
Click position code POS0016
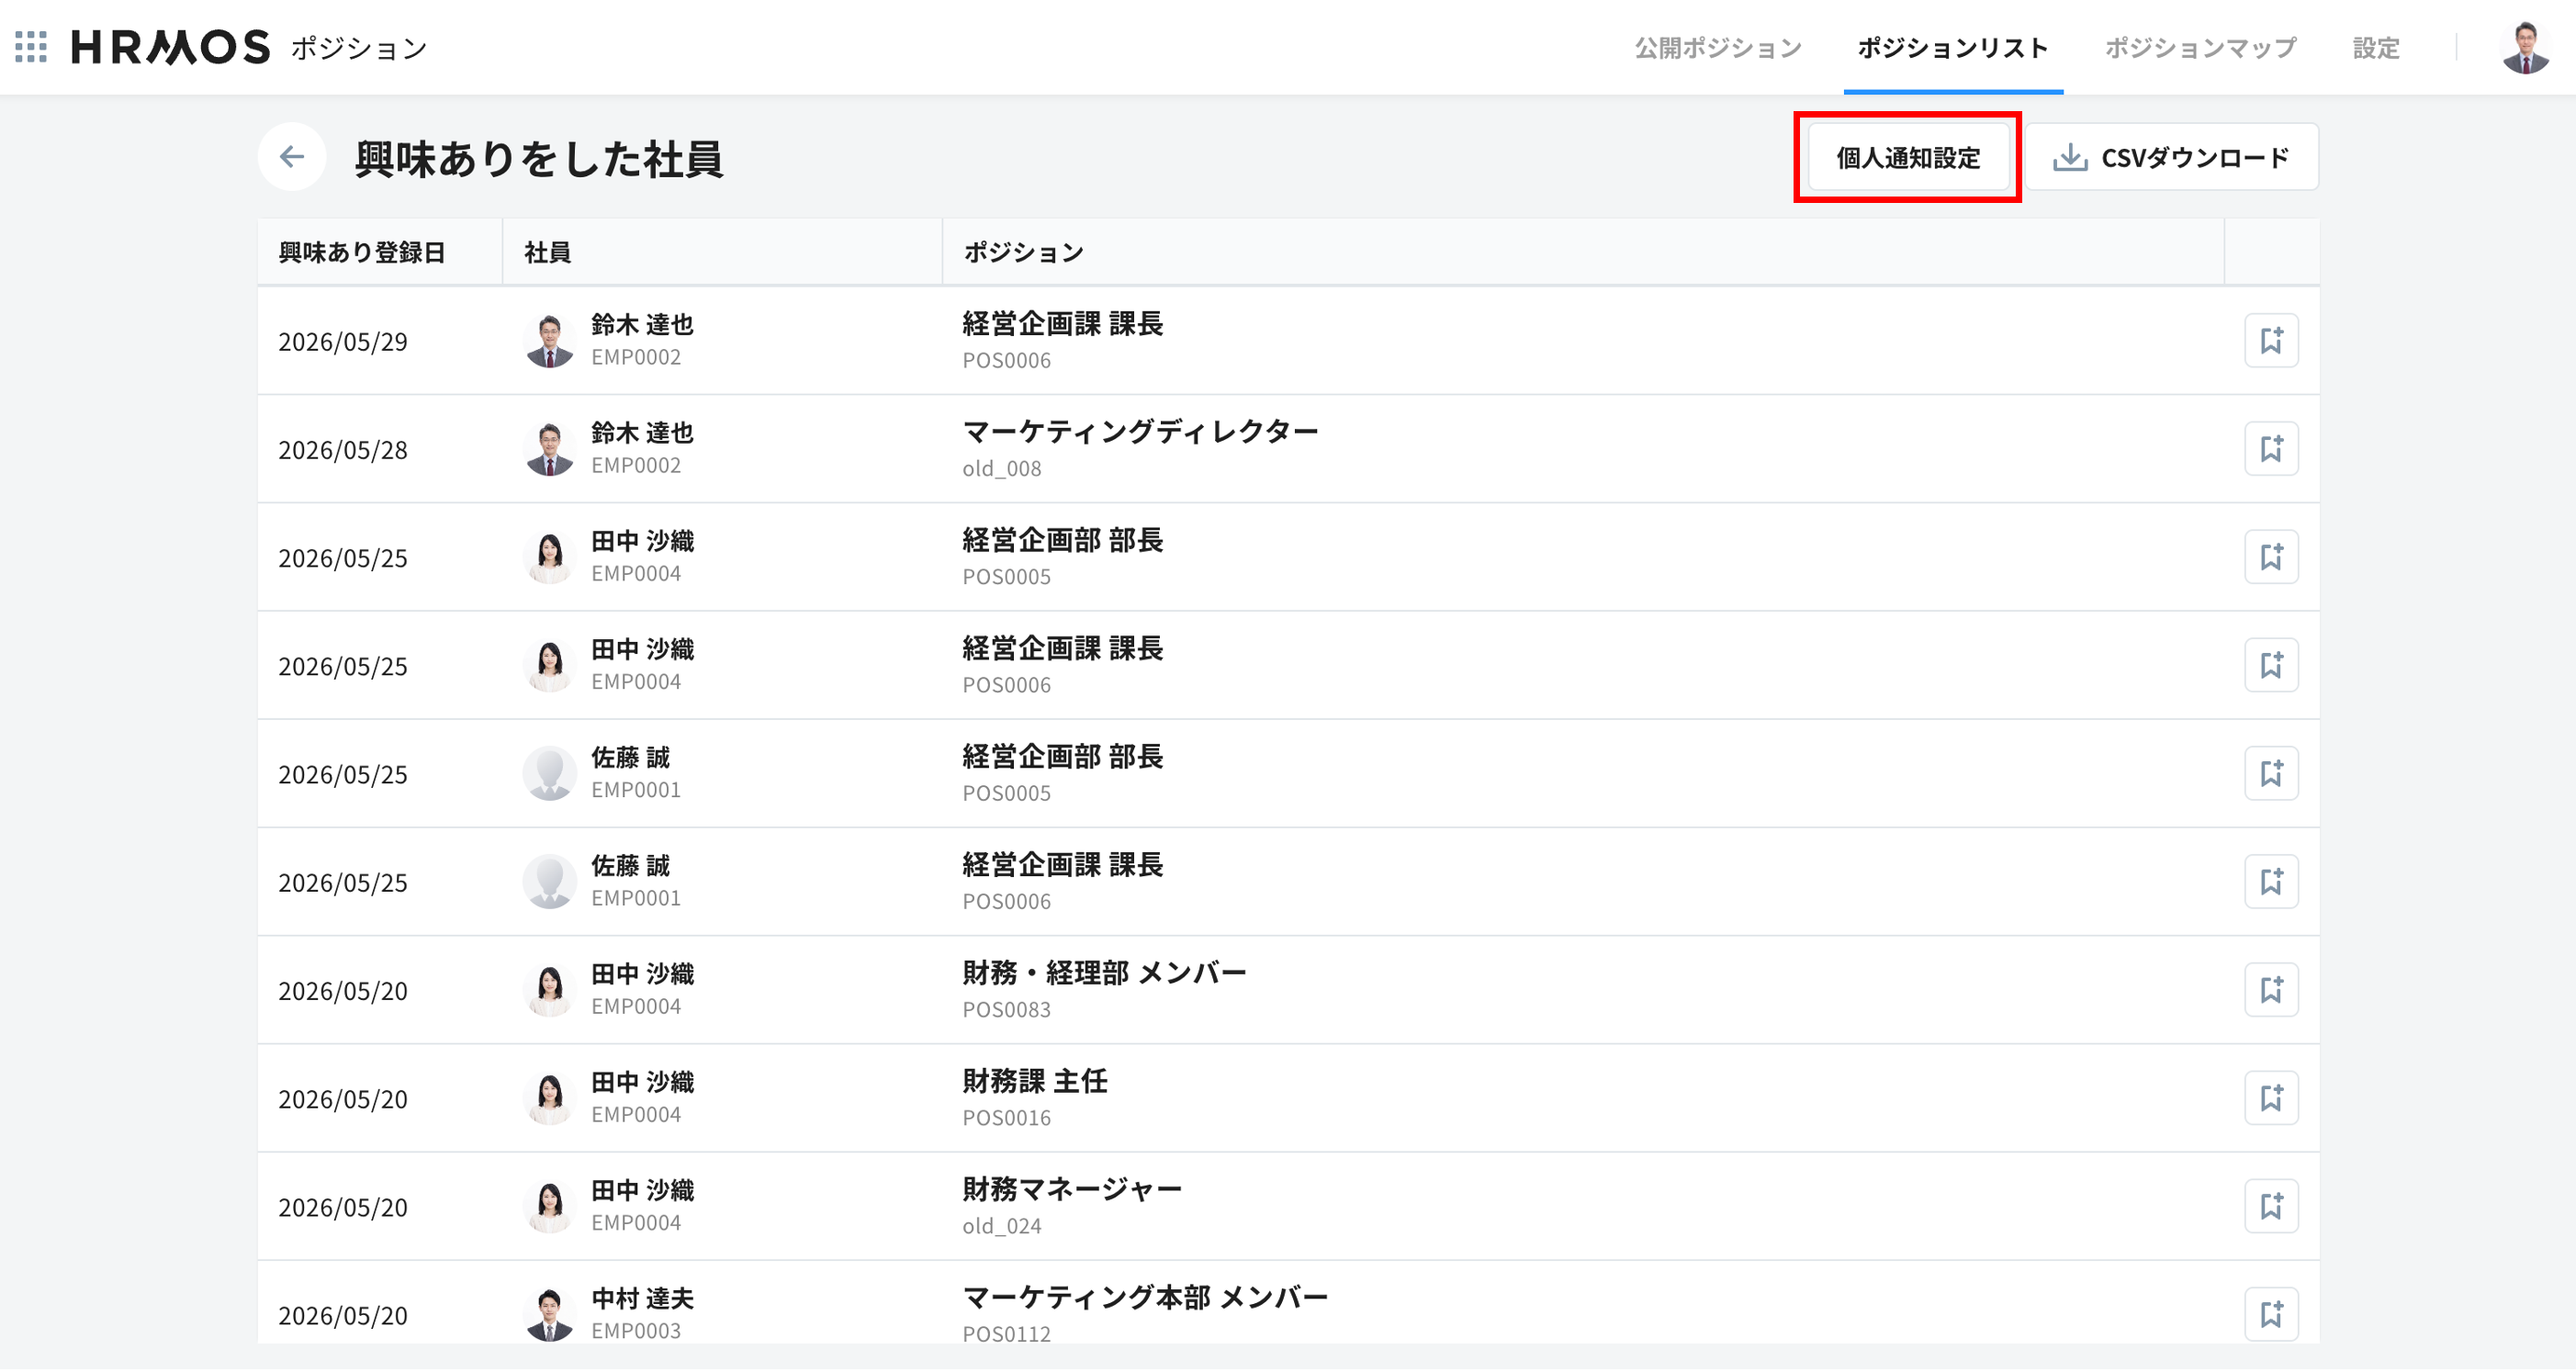[x=1007, y=1118]
